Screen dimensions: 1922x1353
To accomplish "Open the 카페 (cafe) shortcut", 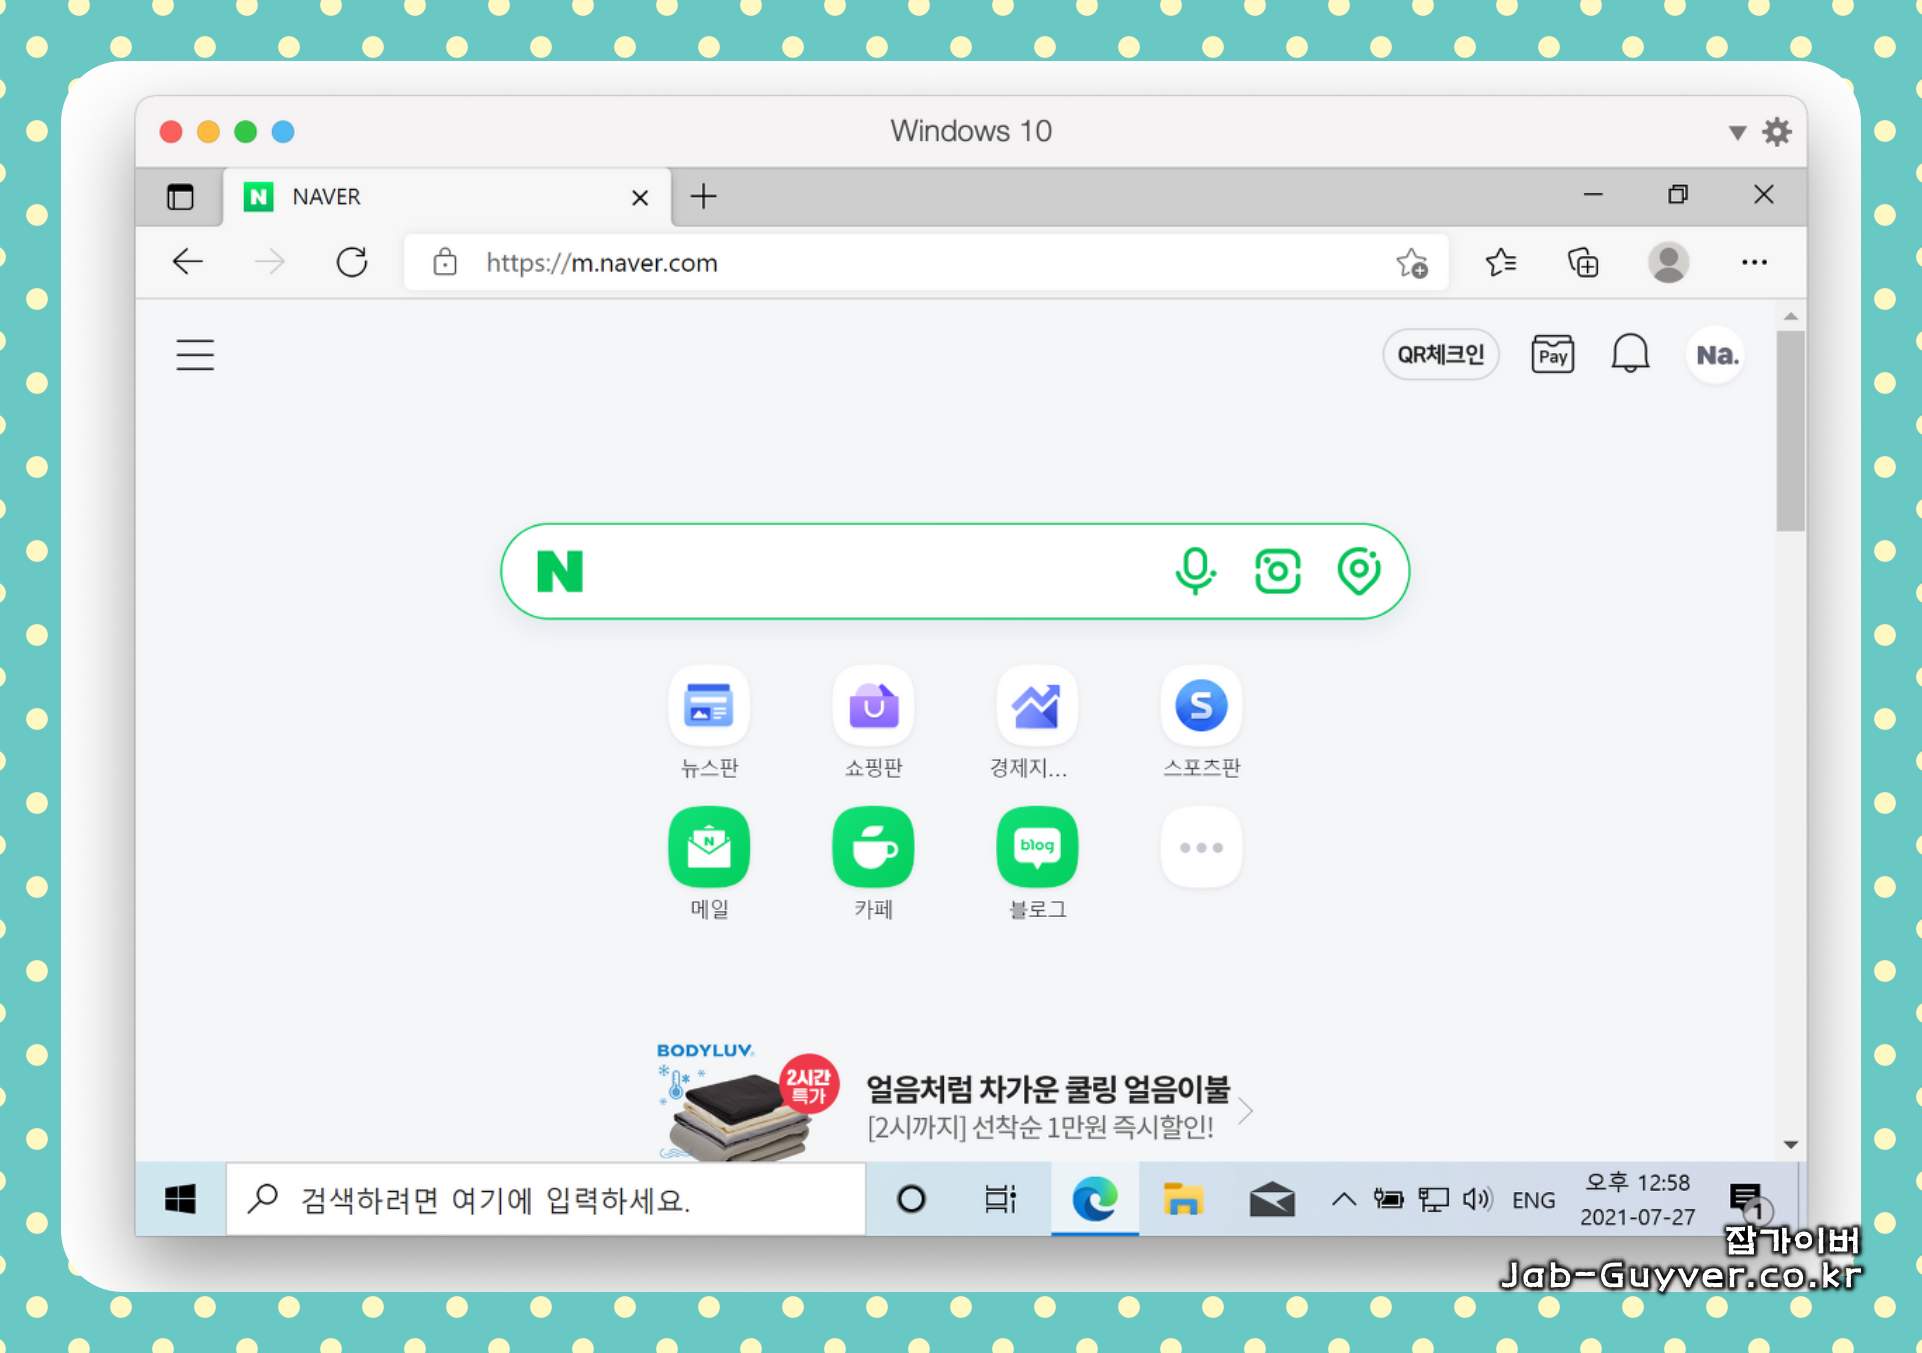I will coord(872,848).
